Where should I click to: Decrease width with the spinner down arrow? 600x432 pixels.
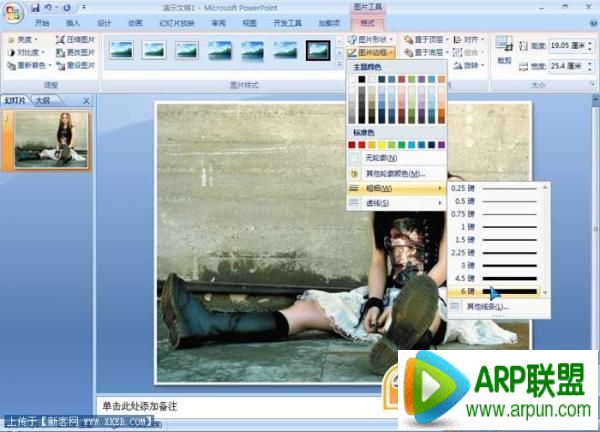[x=590, y=69]
